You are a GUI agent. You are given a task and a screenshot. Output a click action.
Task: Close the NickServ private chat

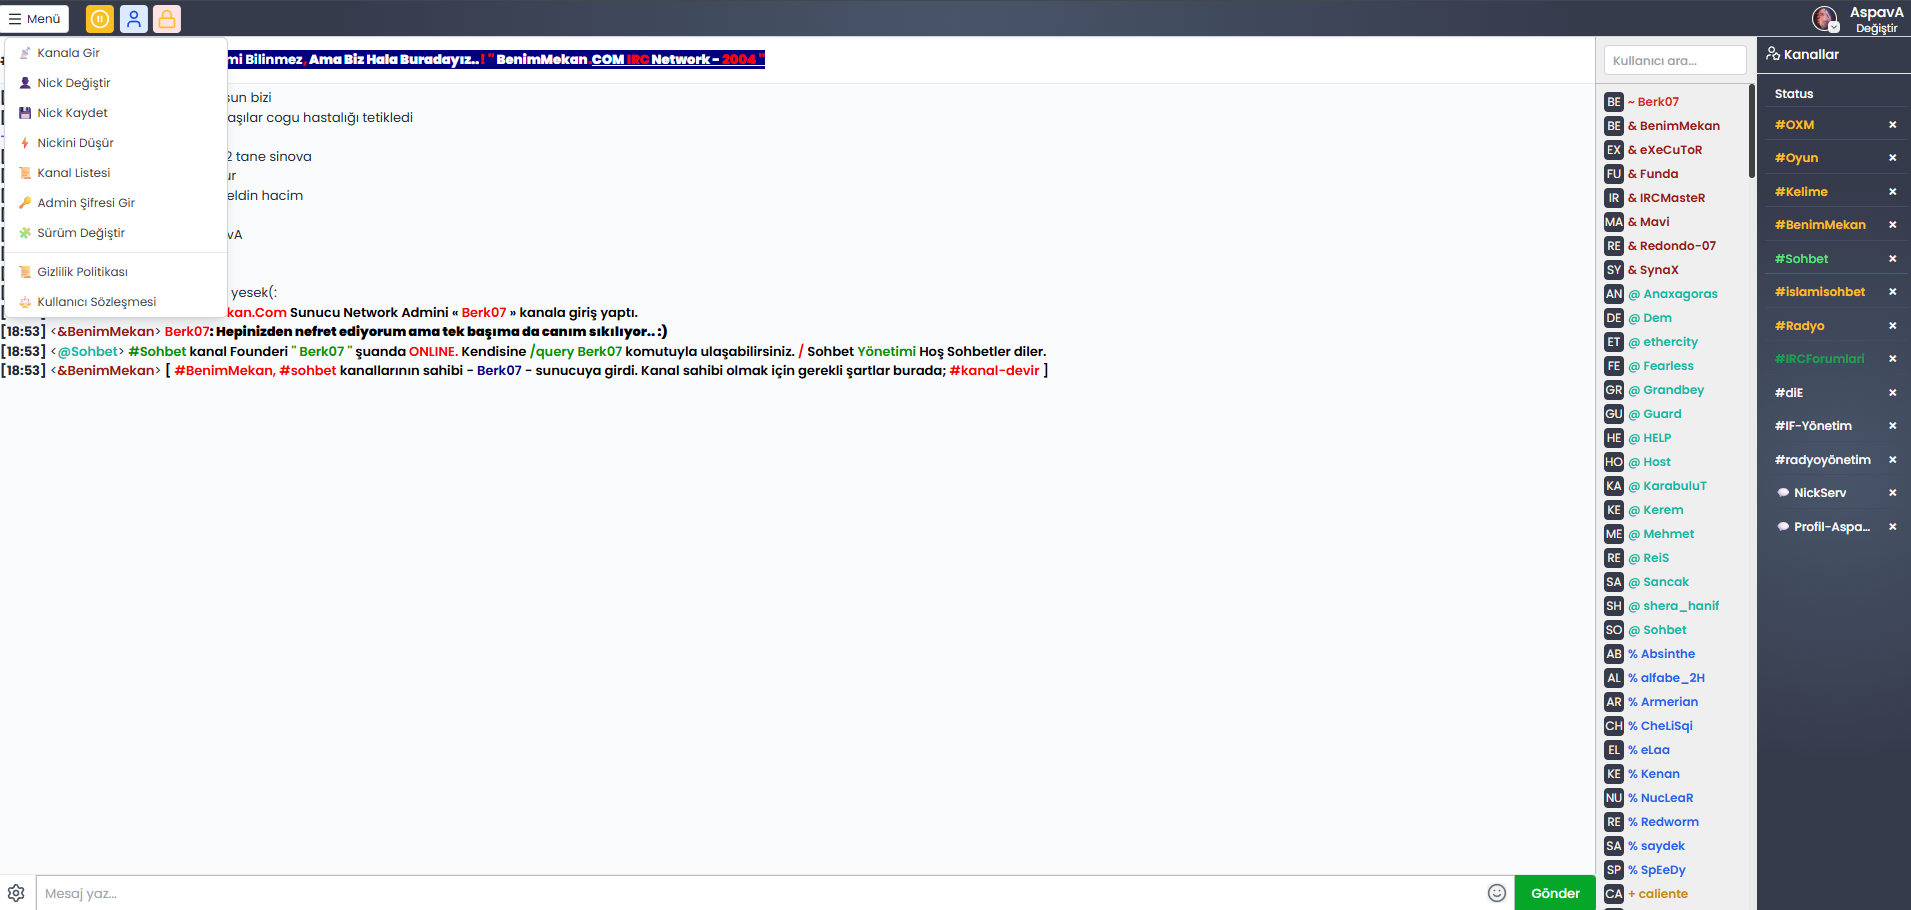coord(1892,493)
